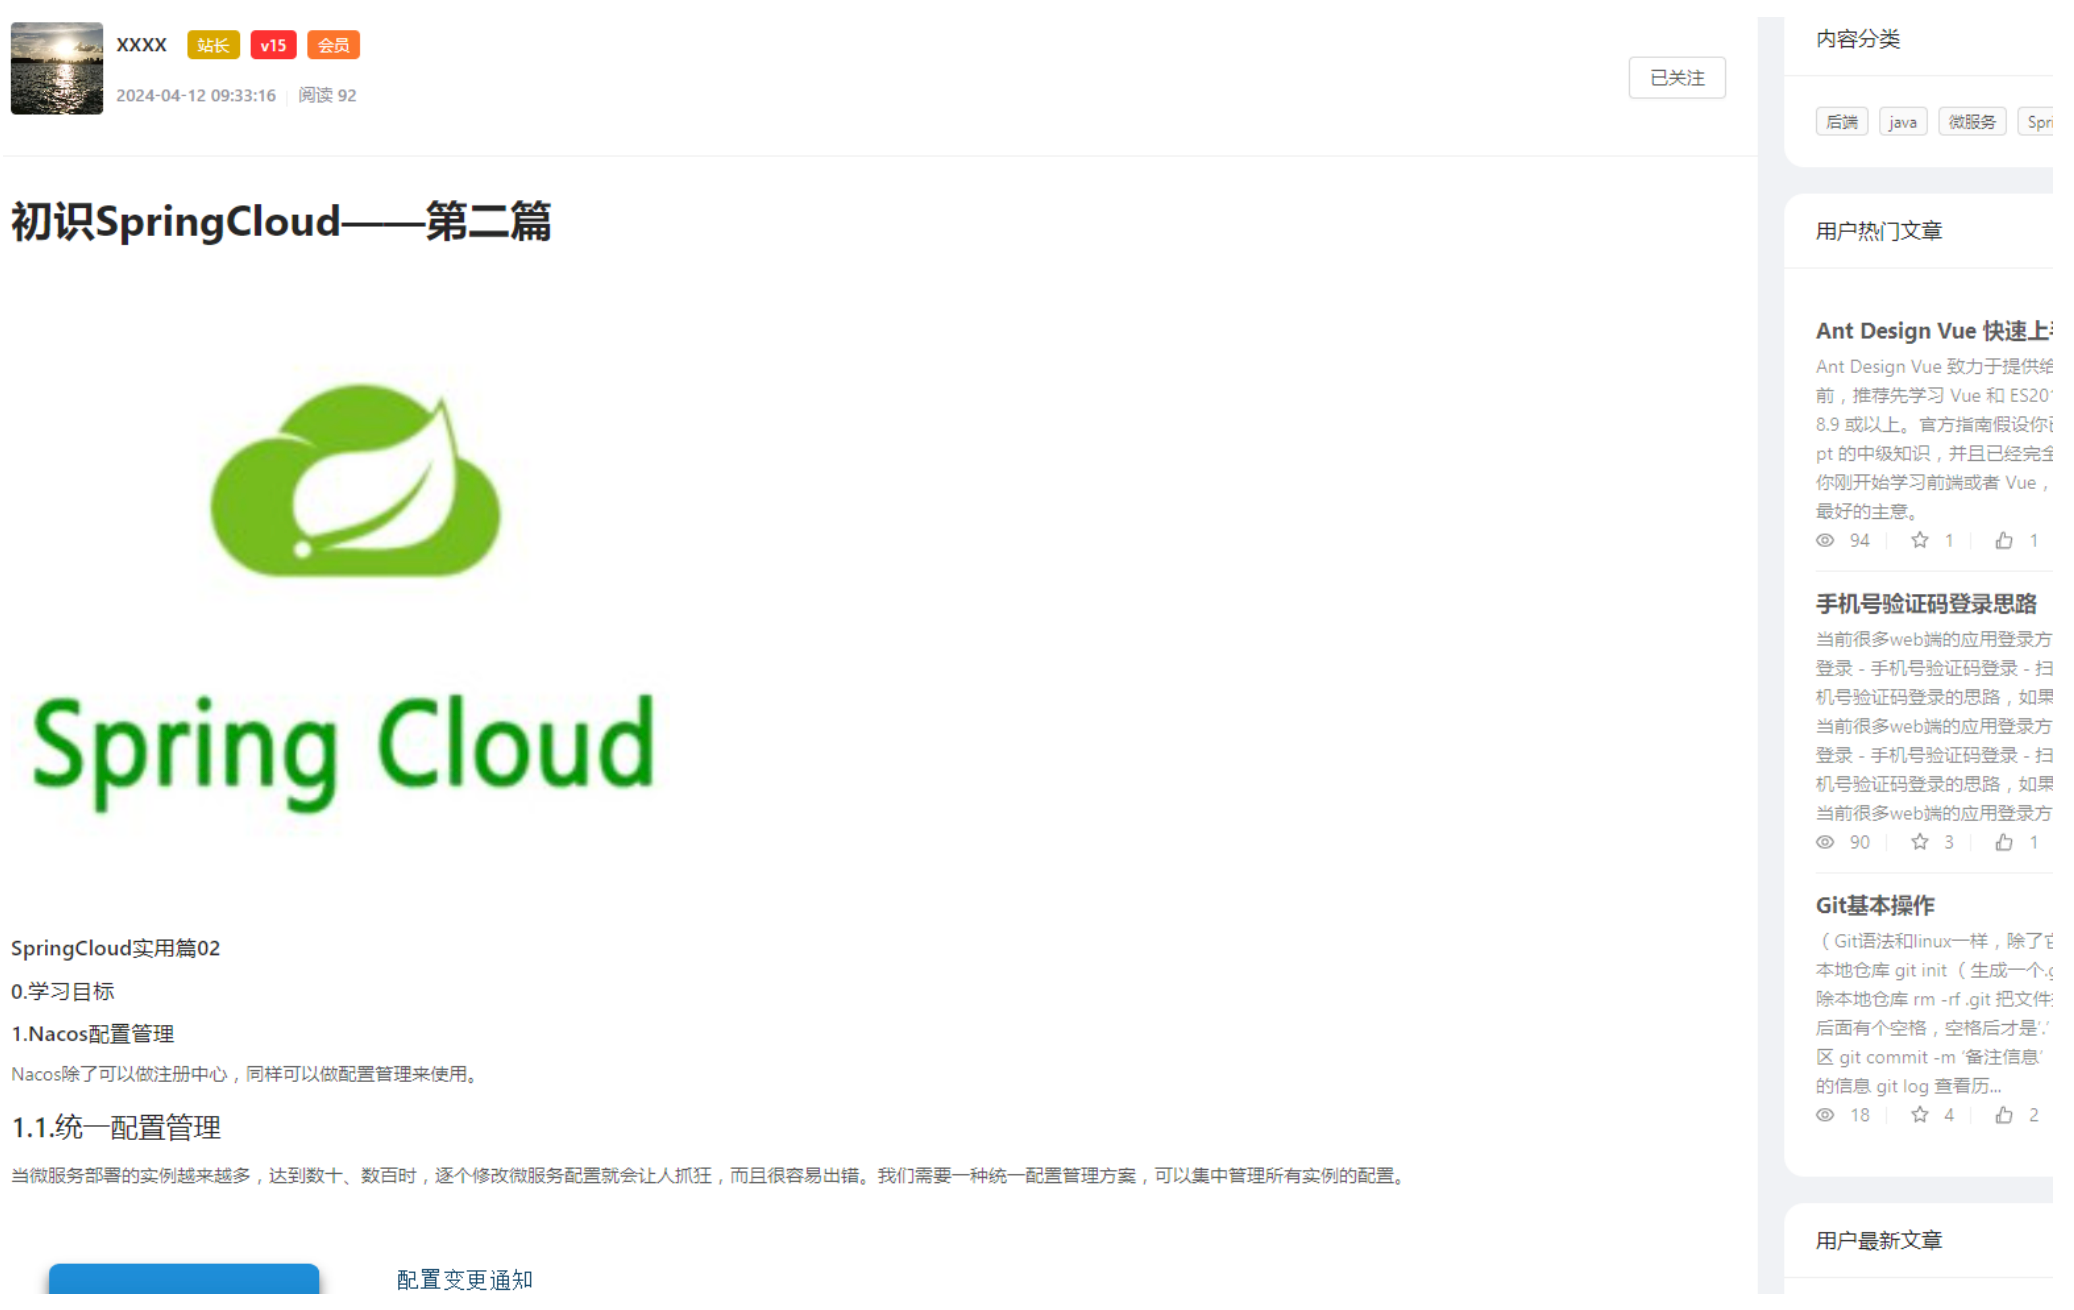Open the Ant Design Vue article title
The height and width of the screenshot is (1310, 2074).
coord(1933,331)
